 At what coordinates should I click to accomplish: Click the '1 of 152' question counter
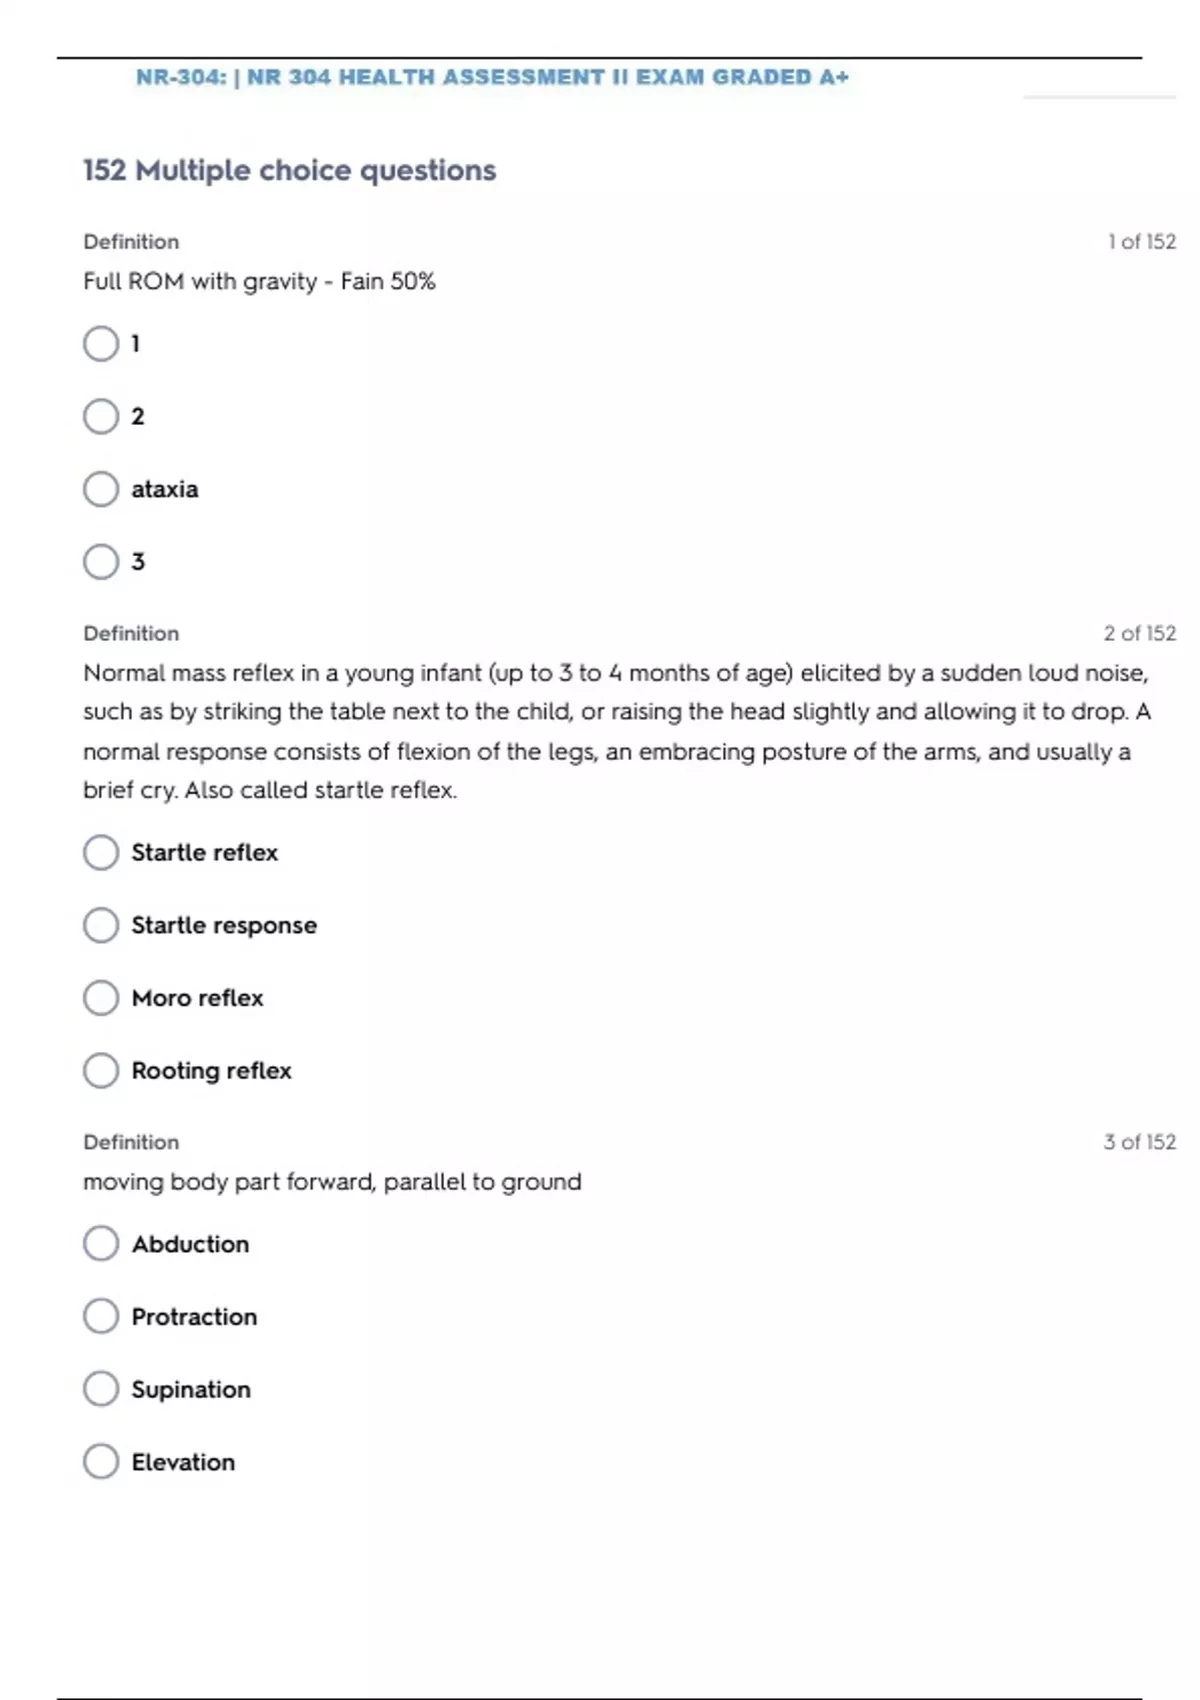click(x=1141, y=242)
